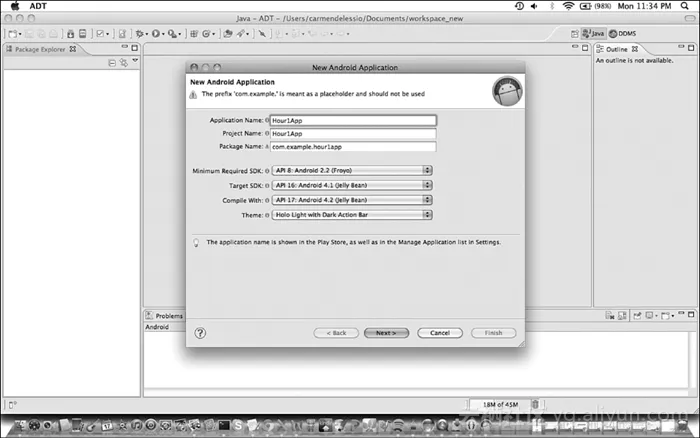This screenshot has height=438, width=700.
Task: Open the Package Explorer view menu triangle
Action: 135,60
